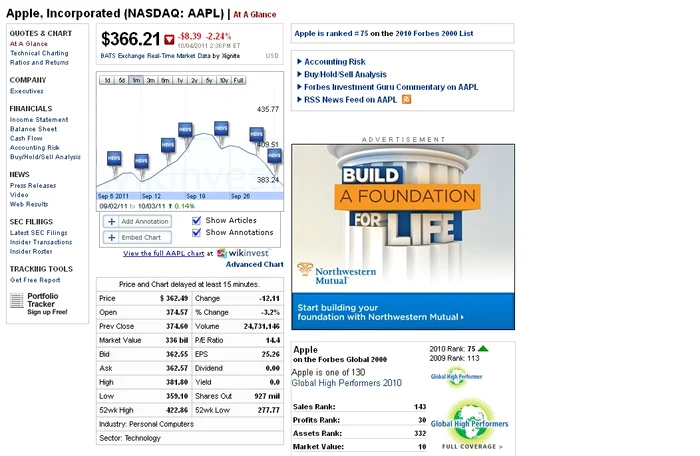This screenshot has width=700, height=456.
Task: Select the Full chart range tab
Action: tap(239, 80)
